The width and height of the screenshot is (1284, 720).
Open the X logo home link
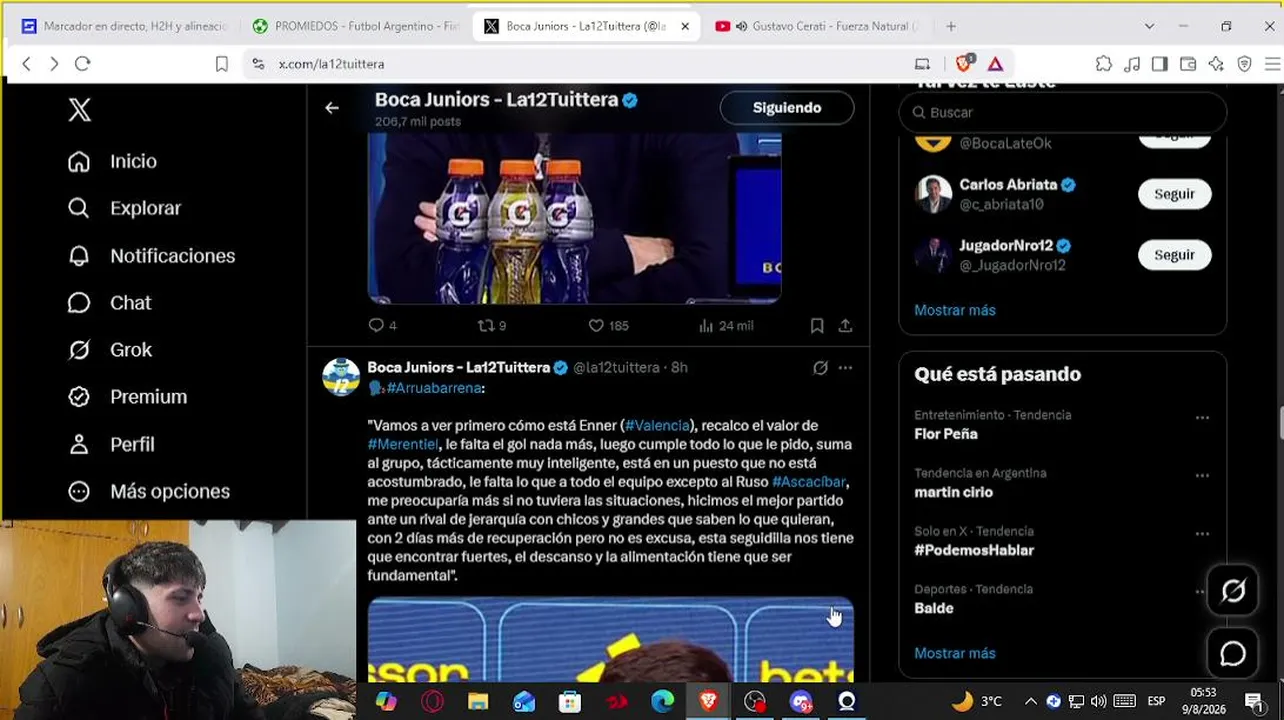[79, 110]
